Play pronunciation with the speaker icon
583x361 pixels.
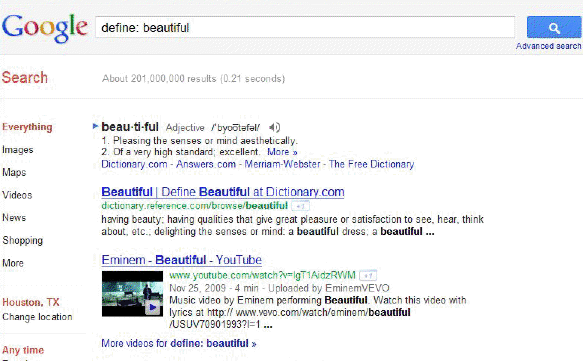[x=274, y=128]
